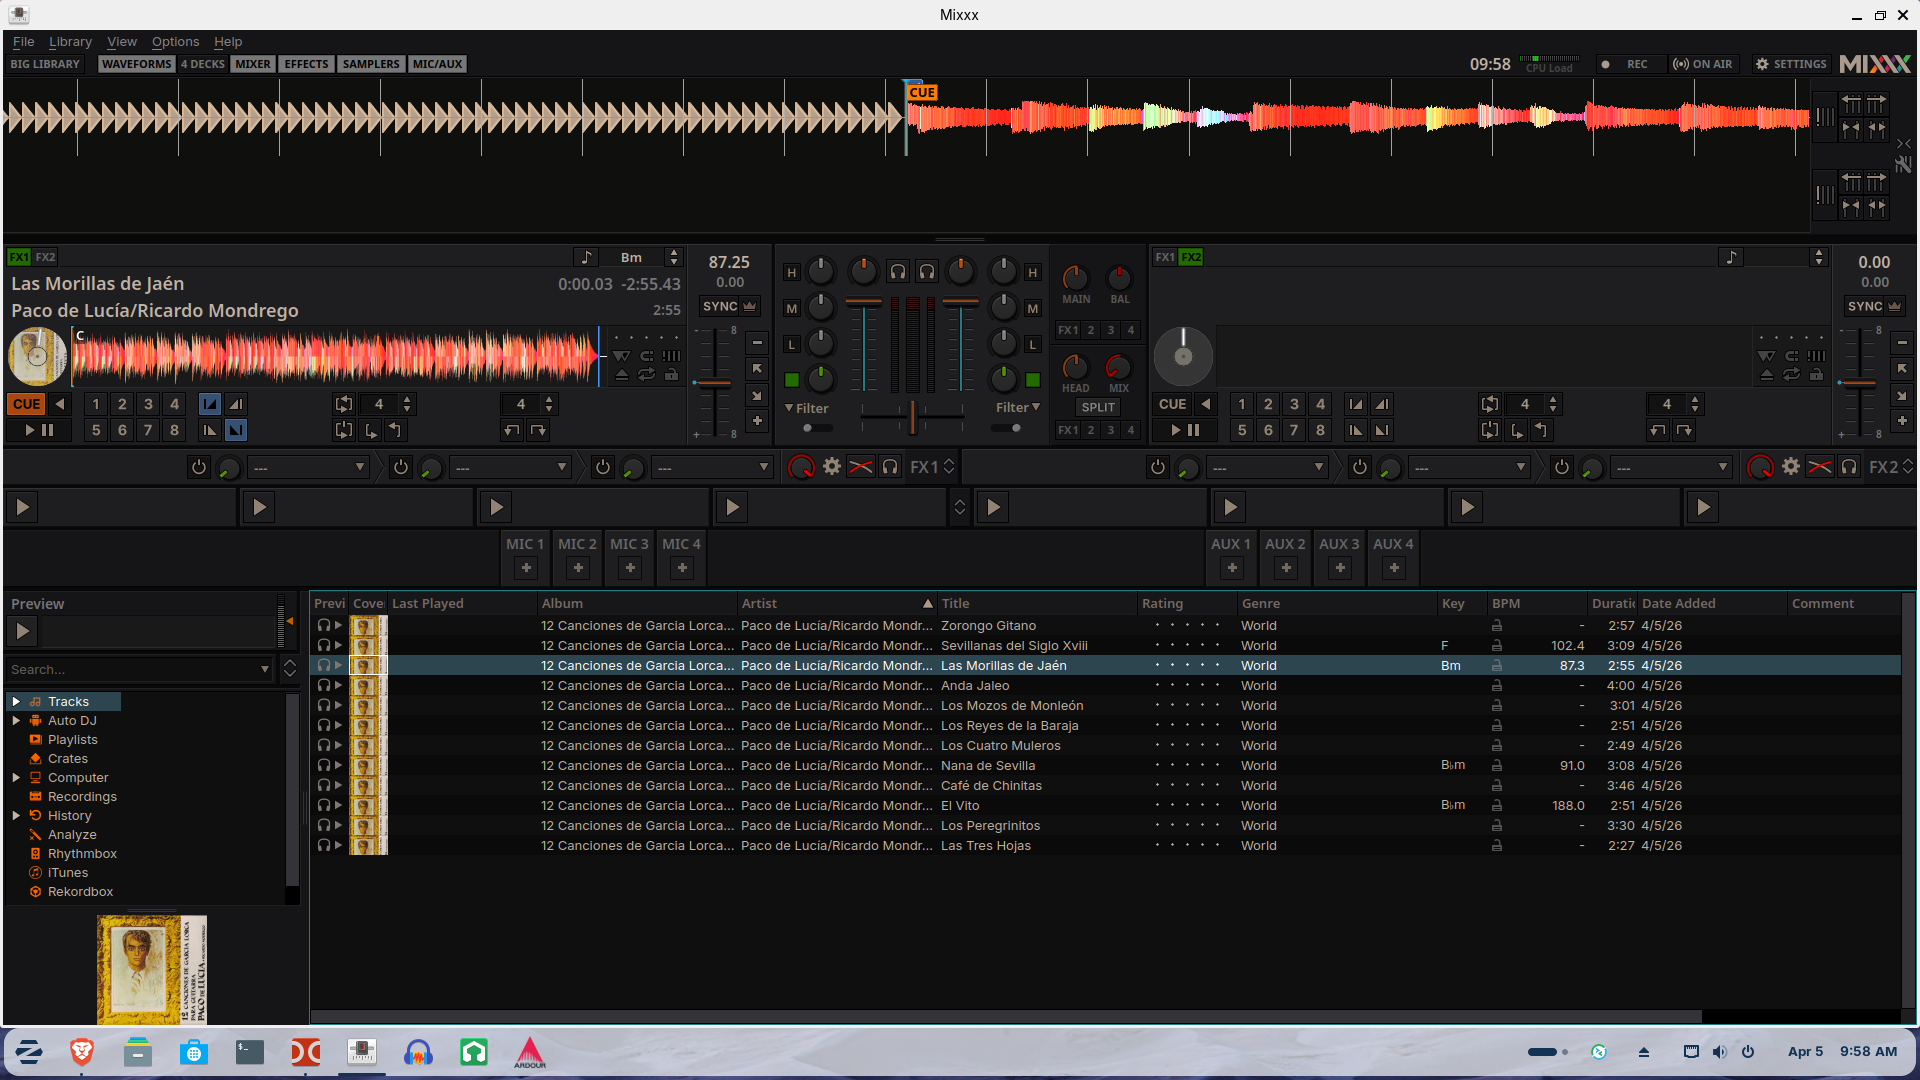This screenshot has height=1080, width=1920.
Task: Click the crossfader slider
Action: click(x=912, y=416)
